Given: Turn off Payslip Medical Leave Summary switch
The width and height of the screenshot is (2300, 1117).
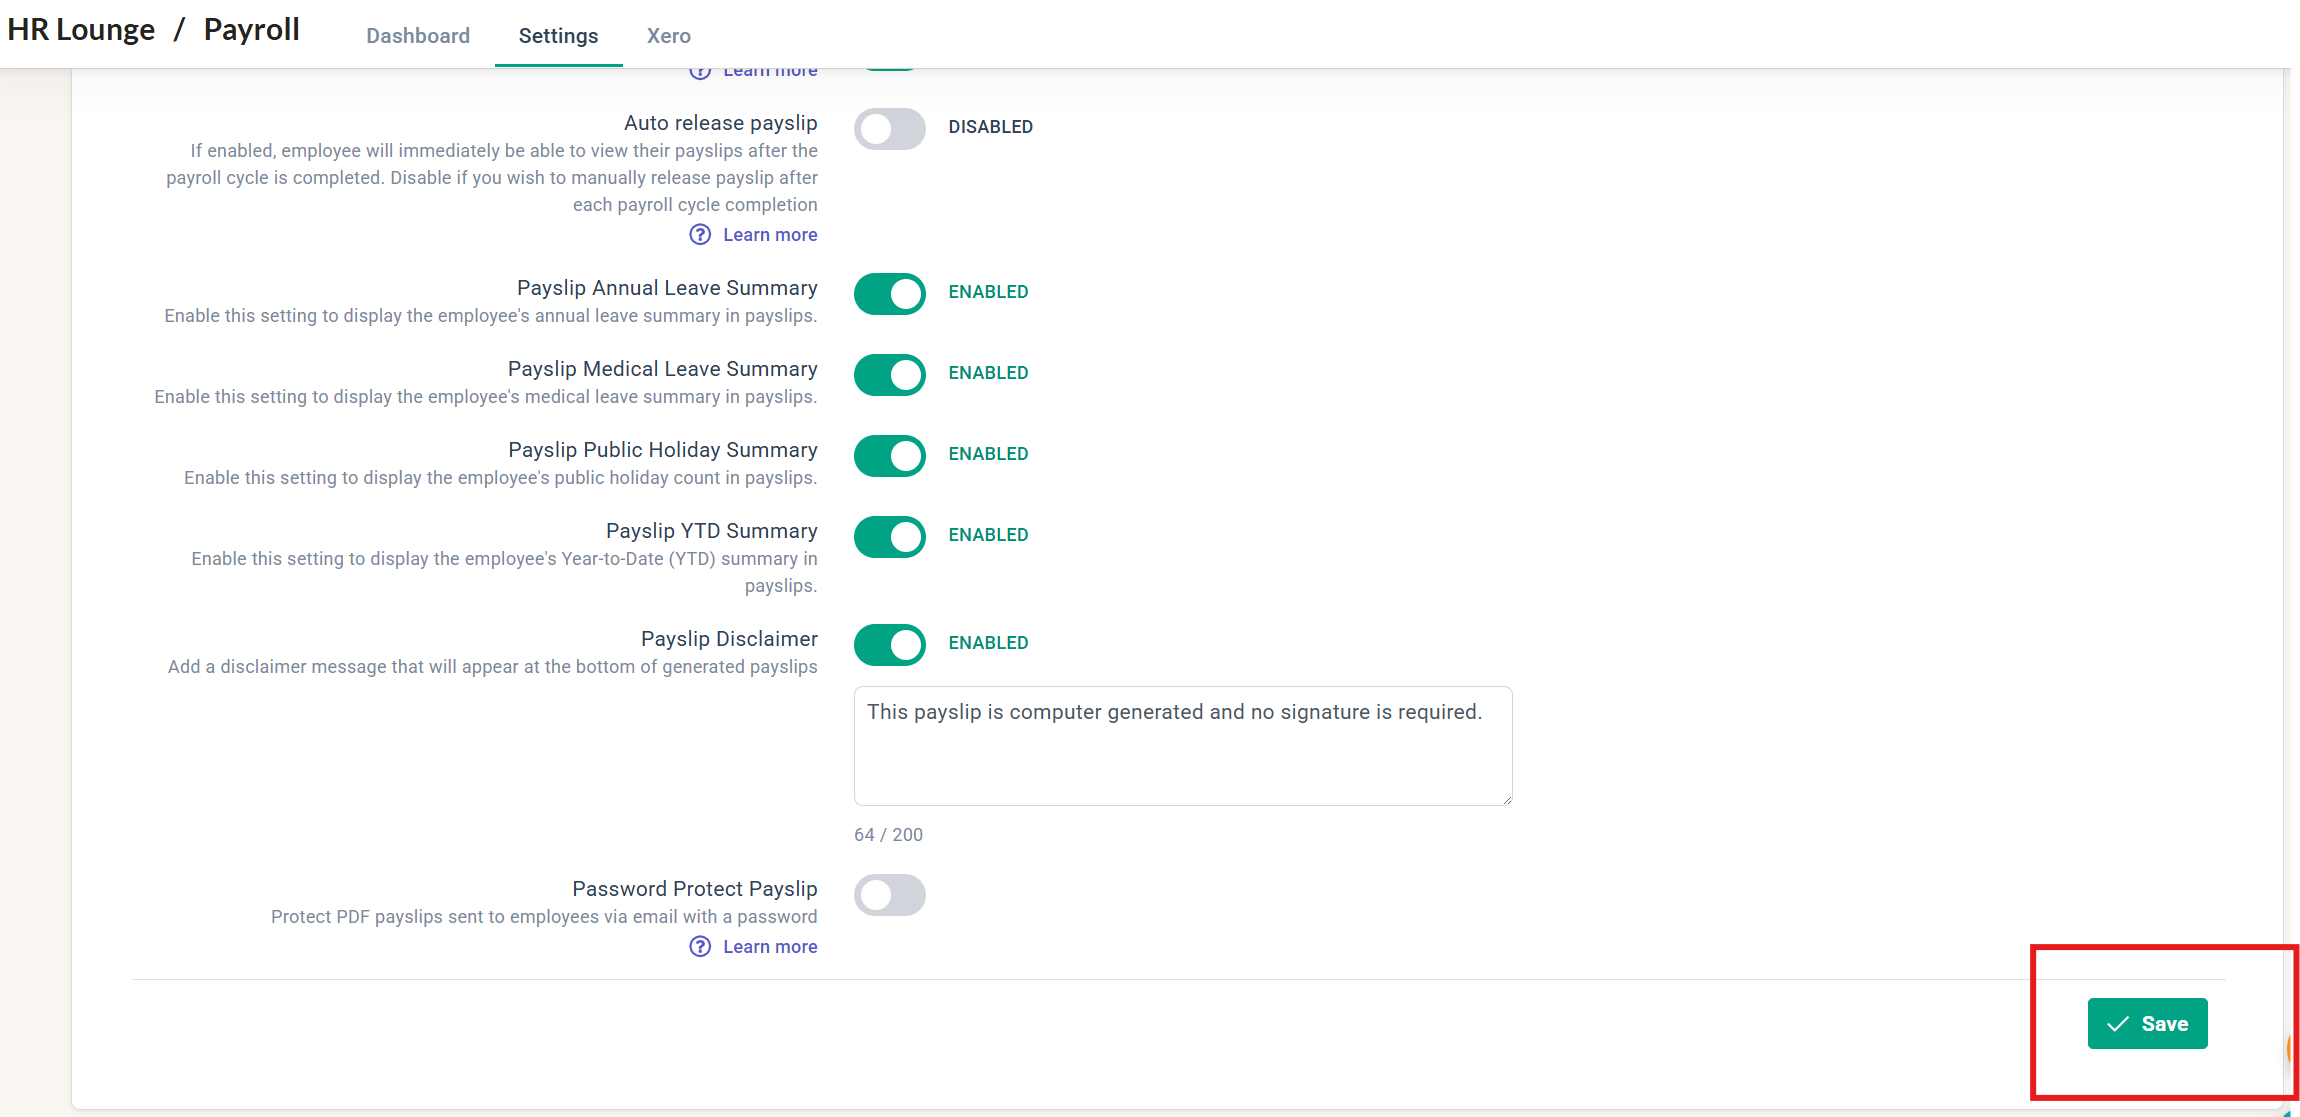Looking at the screenshot, I should 889,375.
